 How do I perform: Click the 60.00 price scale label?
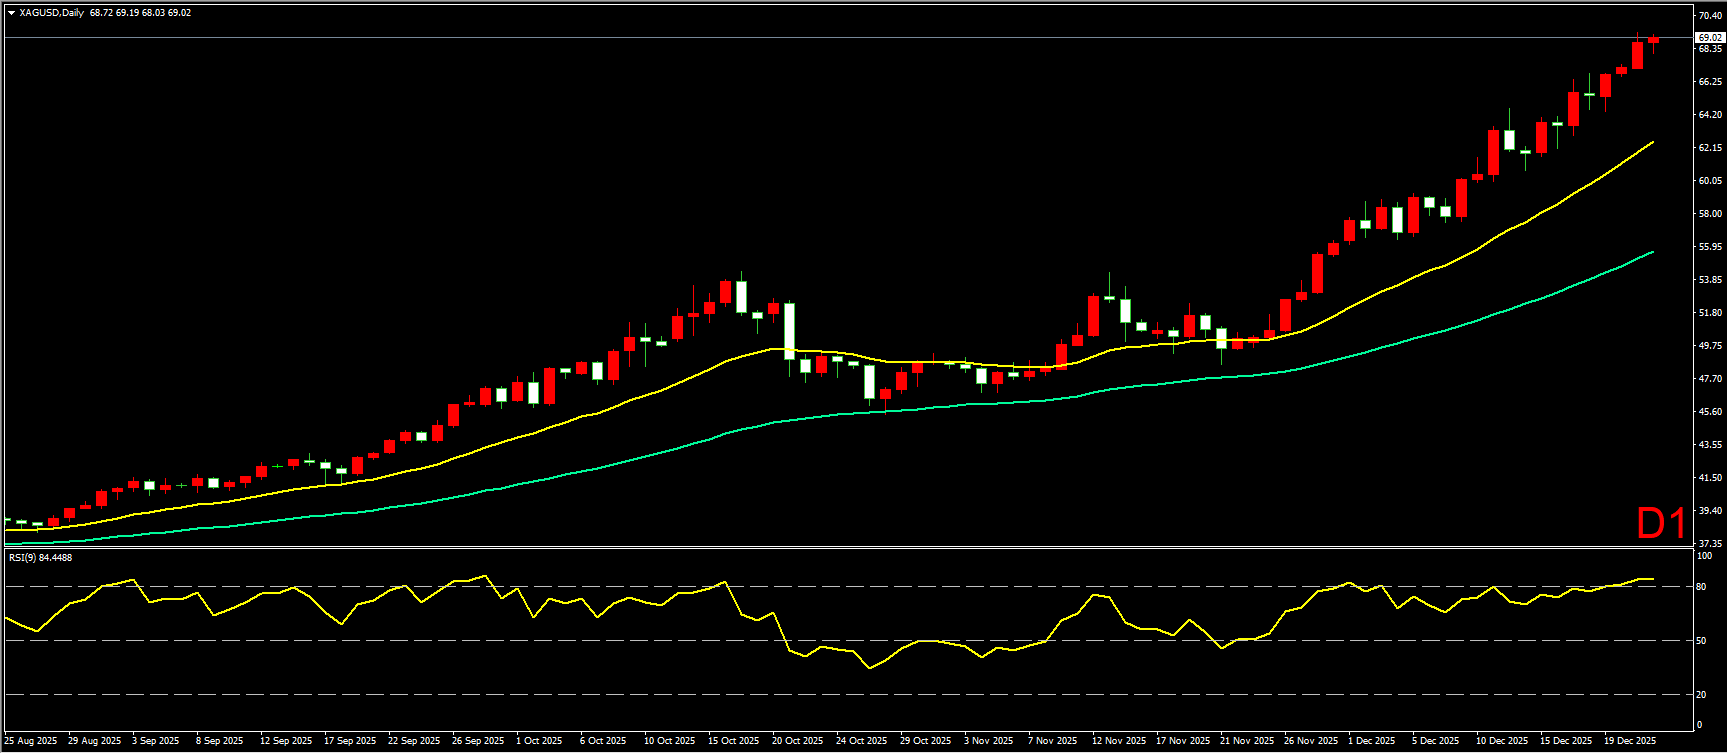(x=1709, y=181)
